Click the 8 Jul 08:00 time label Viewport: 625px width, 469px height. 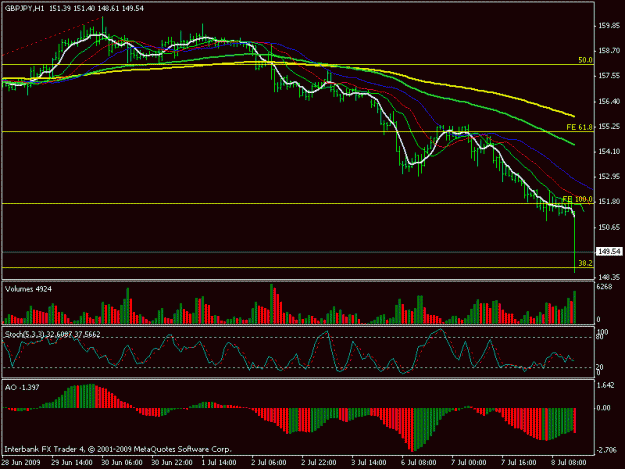[569, 462]
